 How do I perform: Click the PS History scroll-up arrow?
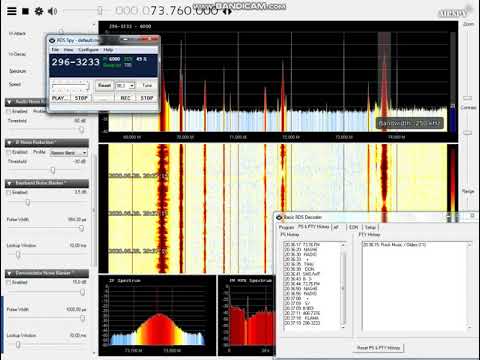pyautogui.click(x=343, y=245)
